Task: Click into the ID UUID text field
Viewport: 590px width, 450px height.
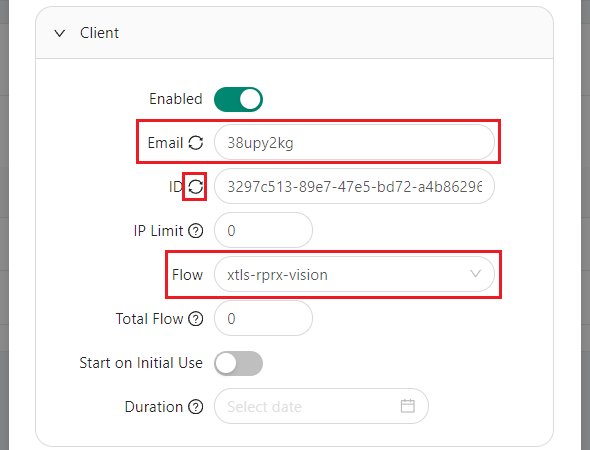Action: (x=354, y=186)
